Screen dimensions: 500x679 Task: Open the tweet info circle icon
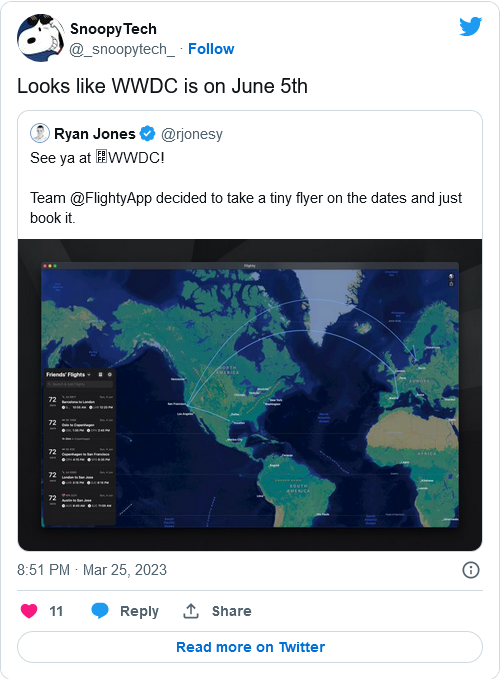471,570
